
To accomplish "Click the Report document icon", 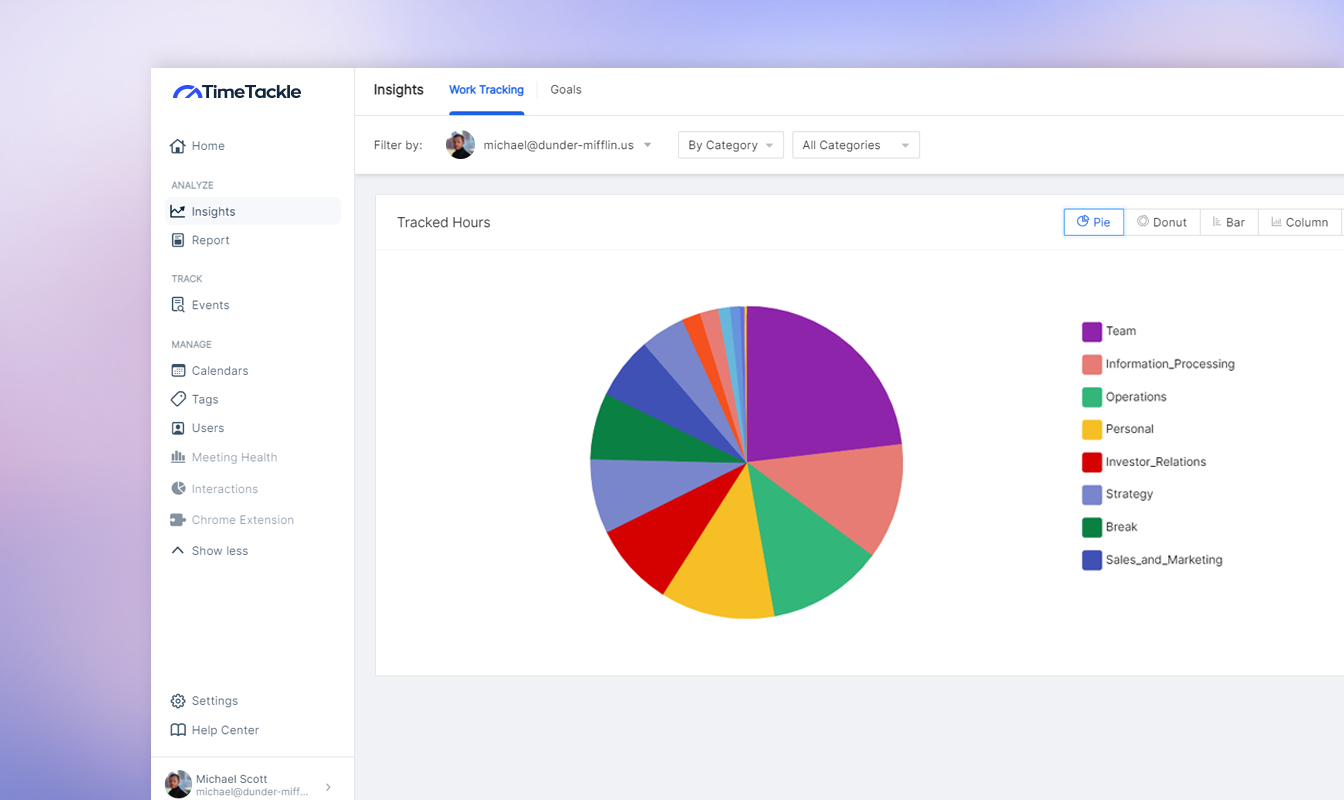I will pos(178,240).
